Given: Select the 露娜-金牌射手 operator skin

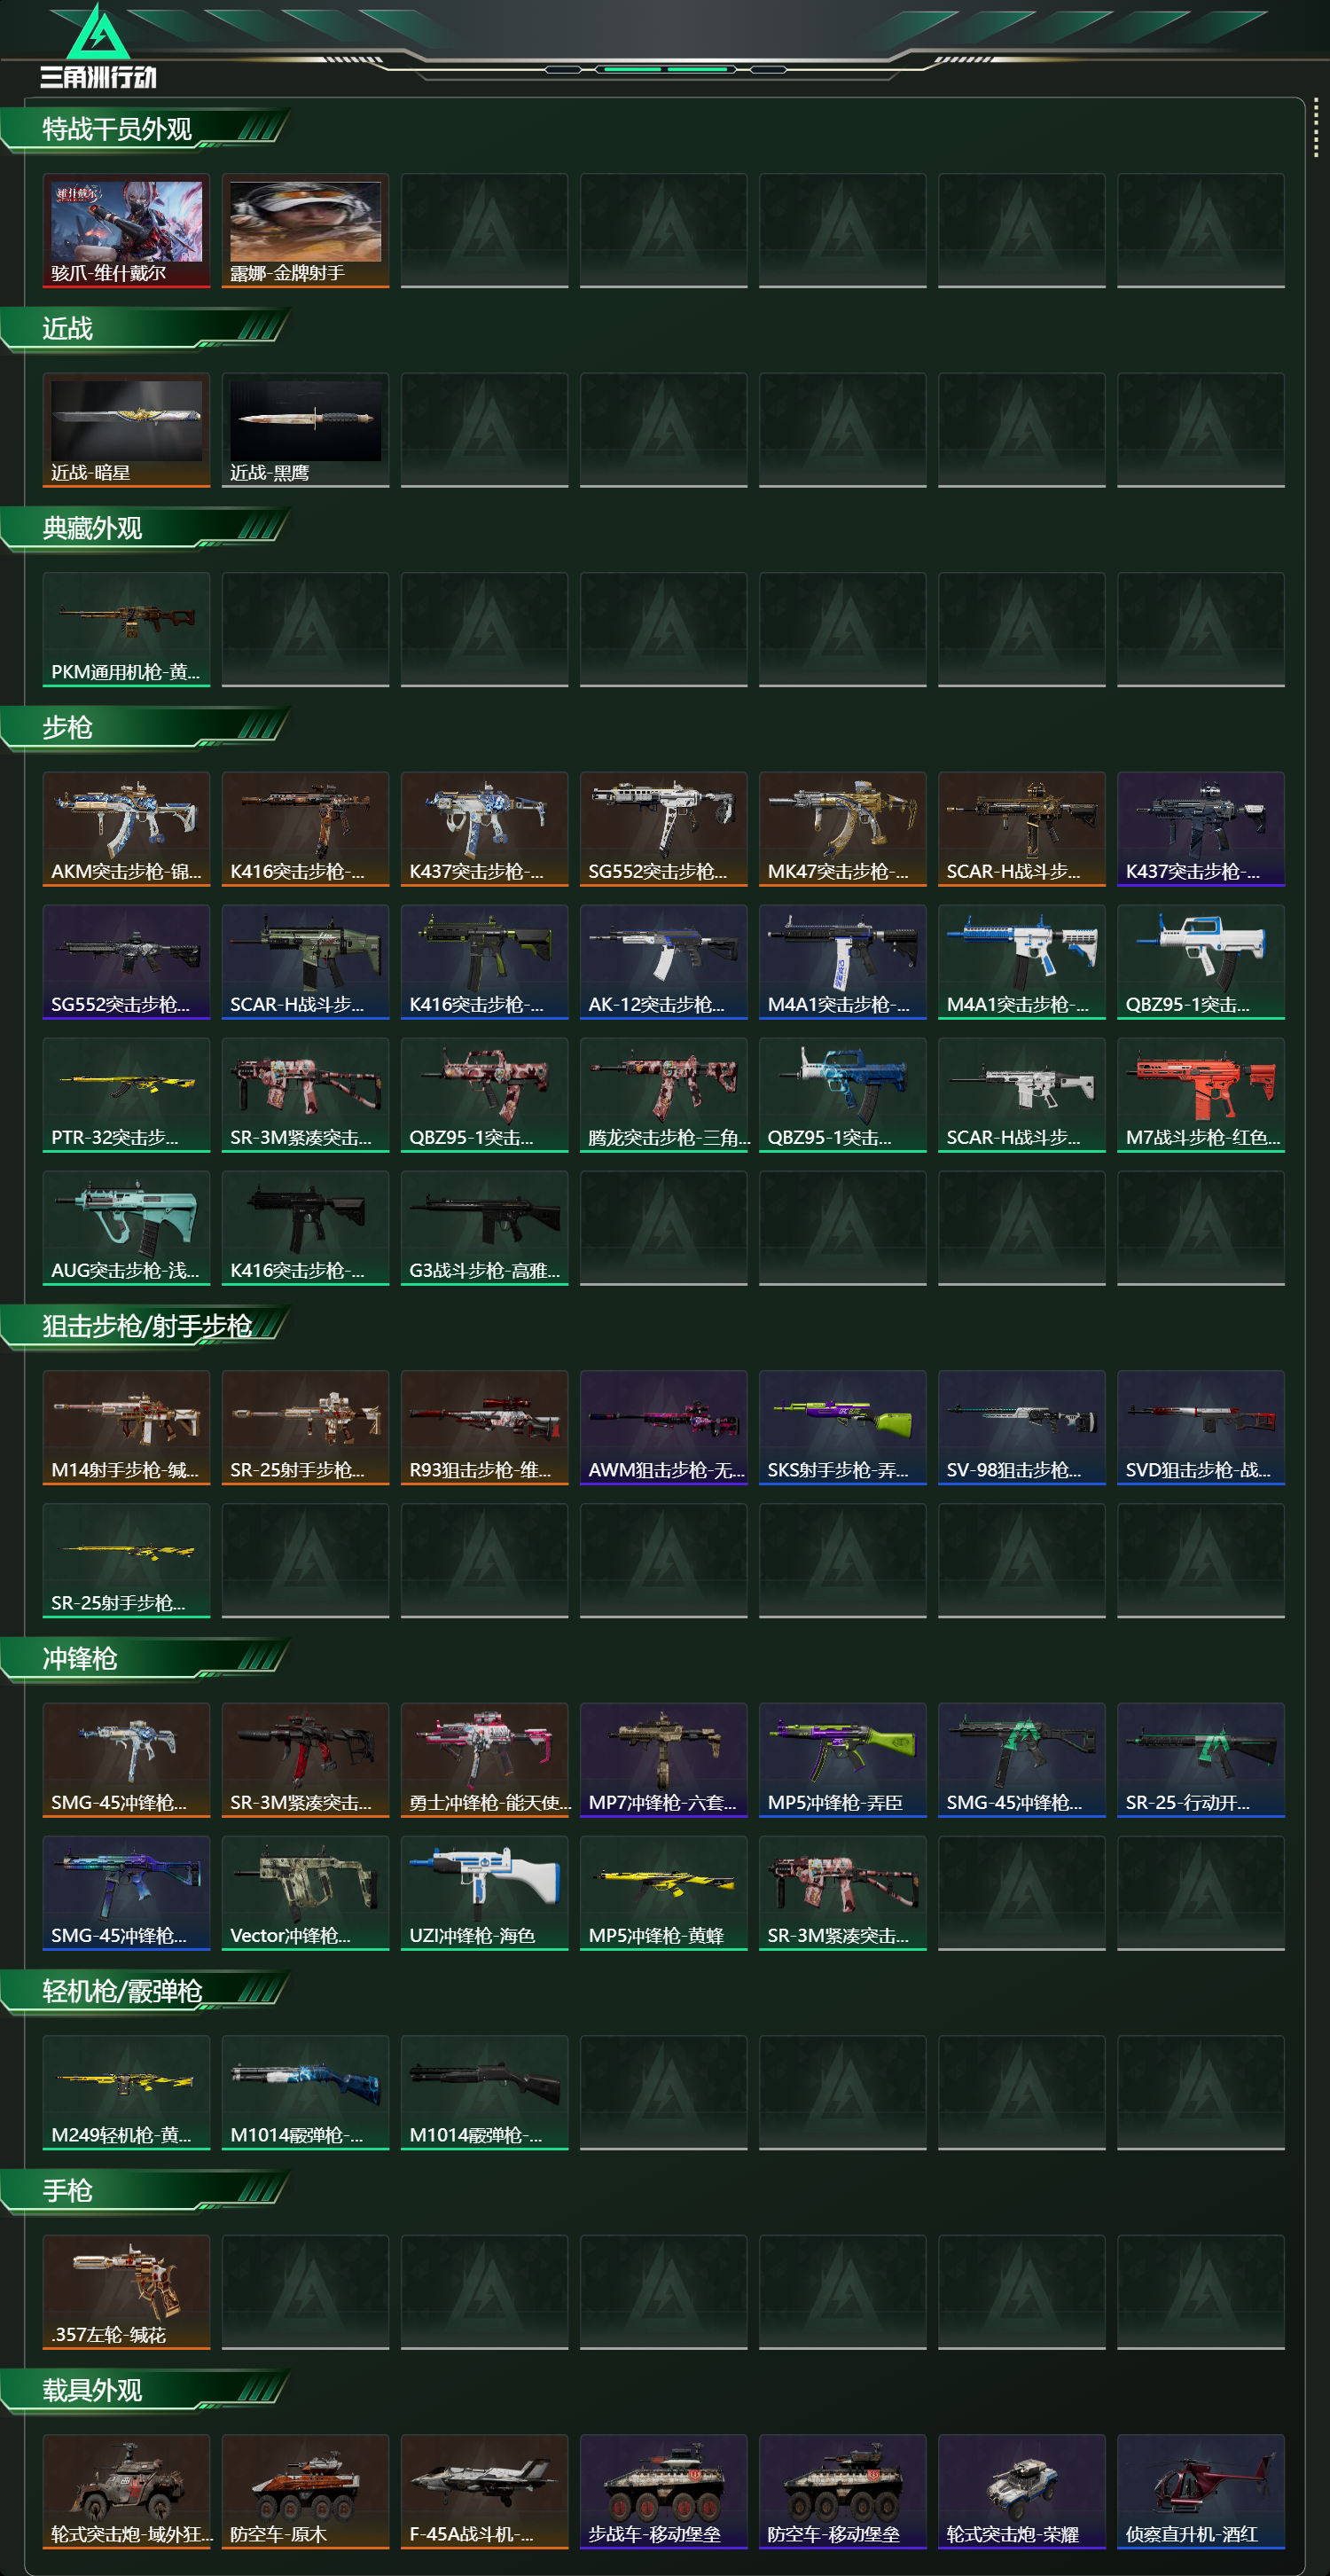Looking at the screenshot, I should (x=305, y=231).
